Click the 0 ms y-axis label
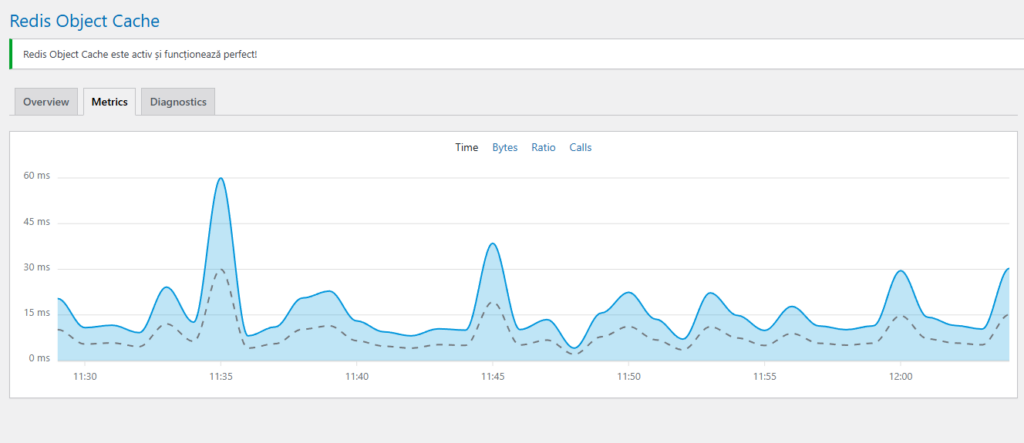The width and height of the screenshot is (1024, 443). point(39,358)
